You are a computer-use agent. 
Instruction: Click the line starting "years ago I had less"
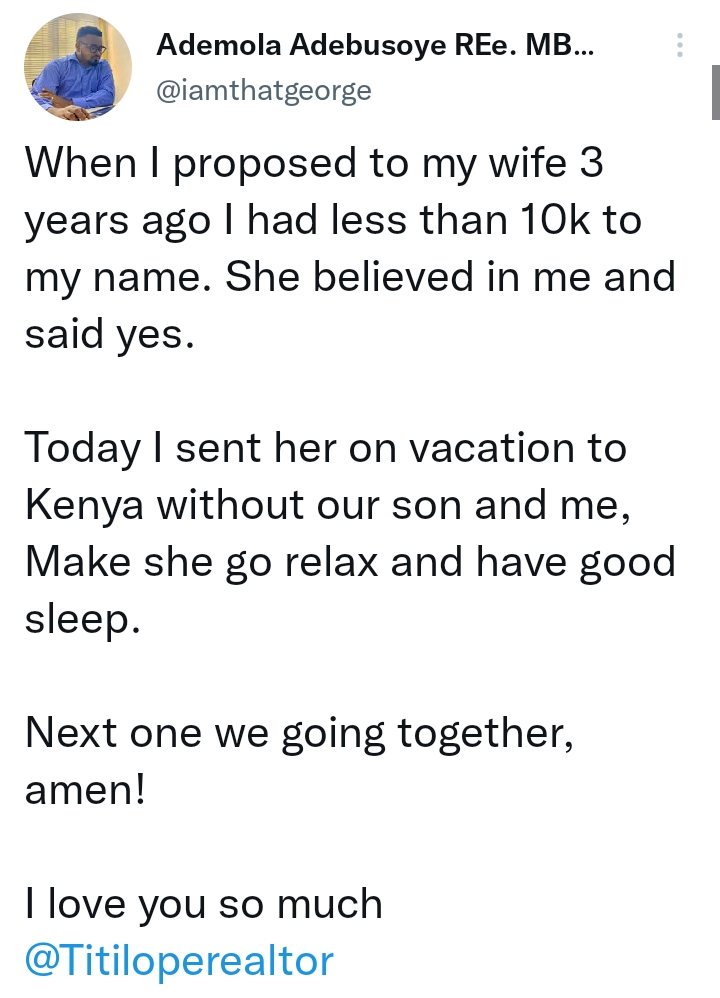click(333, 220)
